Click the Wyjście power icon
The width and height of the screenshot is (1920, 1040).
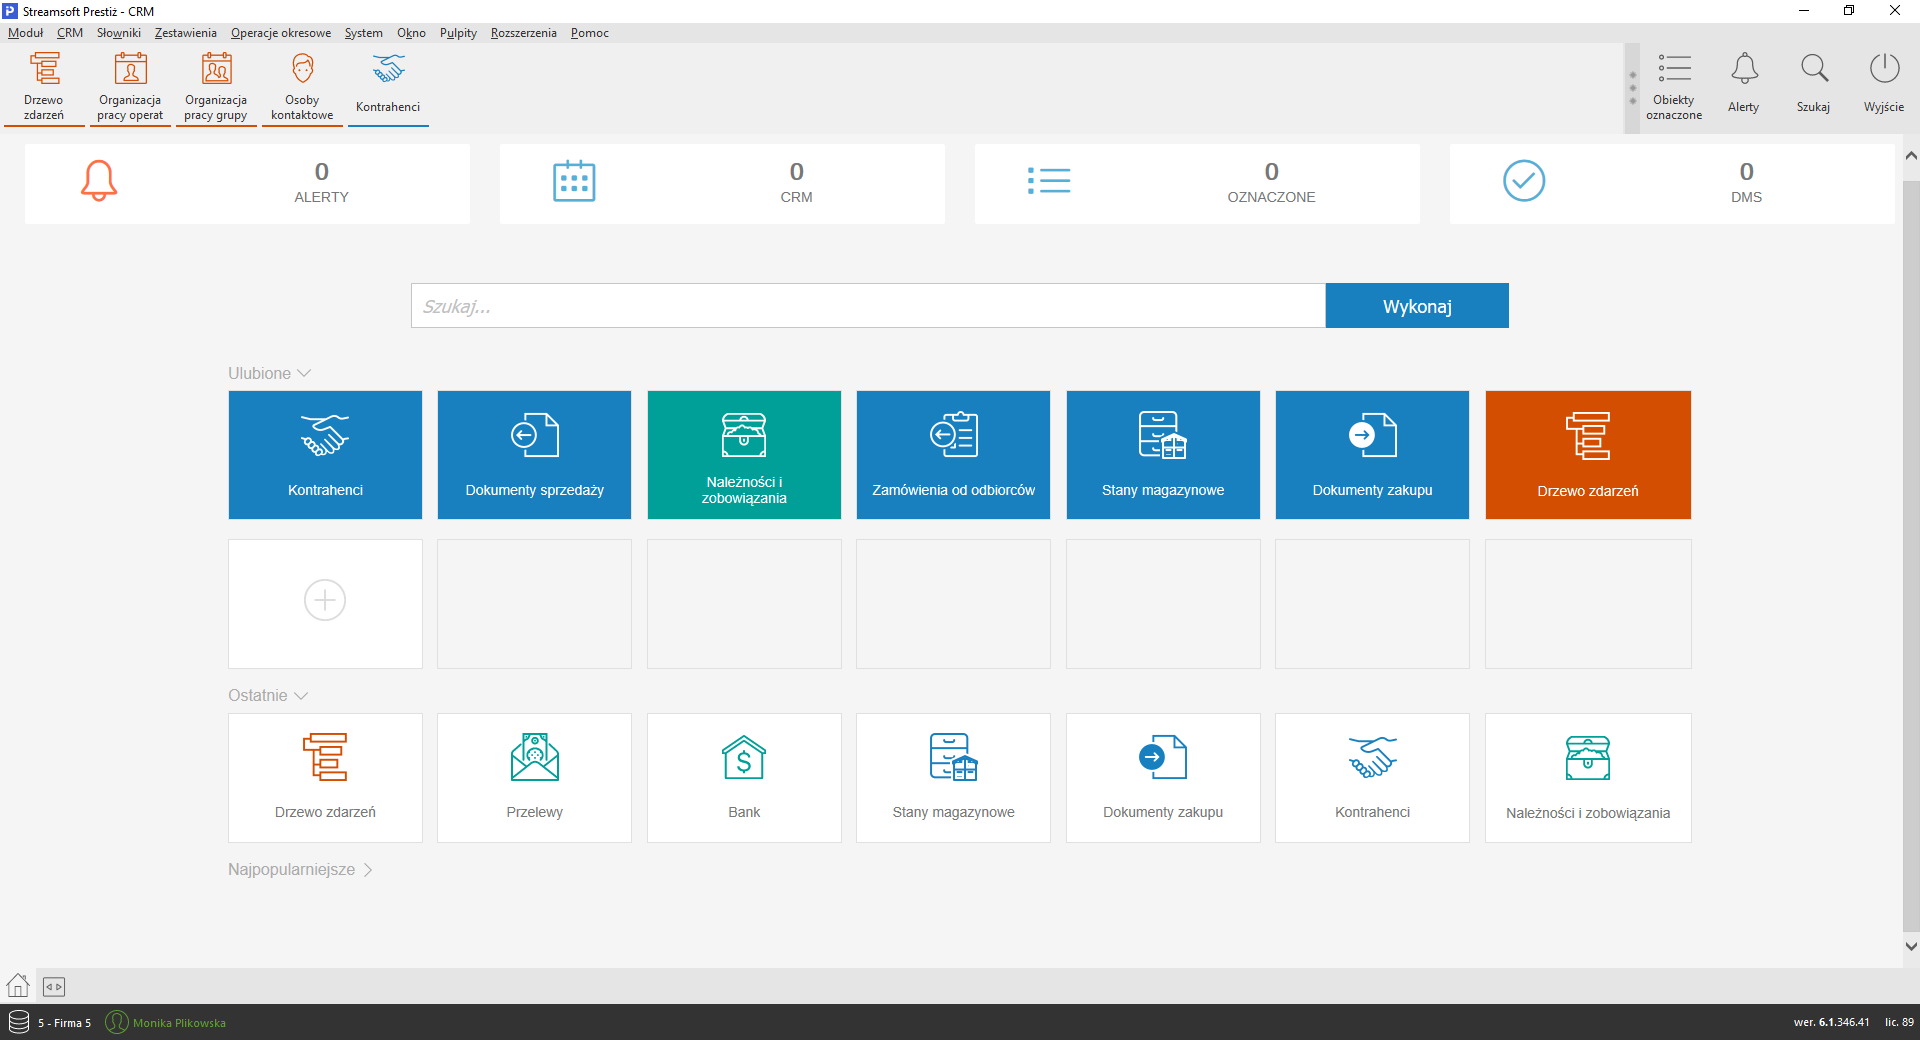click(x=1884, y=84)
